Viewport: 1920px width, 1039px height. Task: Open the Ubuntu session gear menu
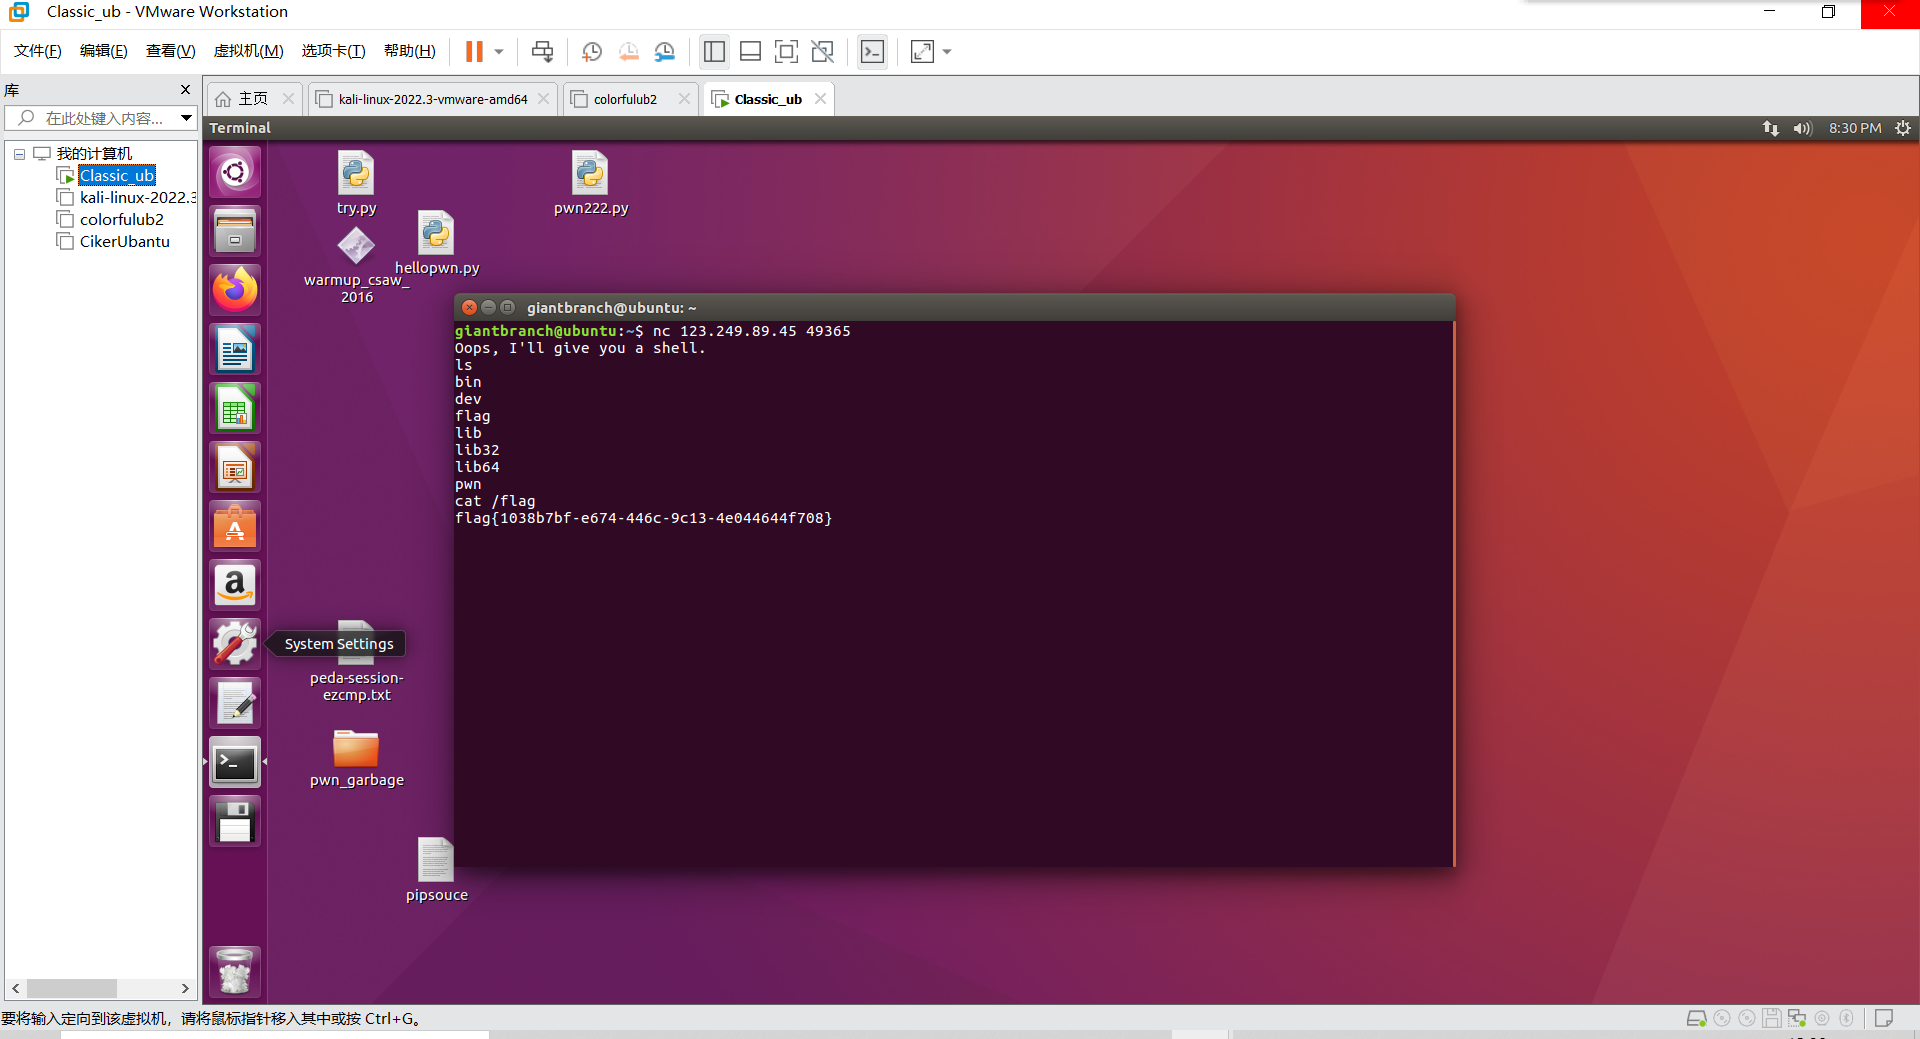(1903, 128)
